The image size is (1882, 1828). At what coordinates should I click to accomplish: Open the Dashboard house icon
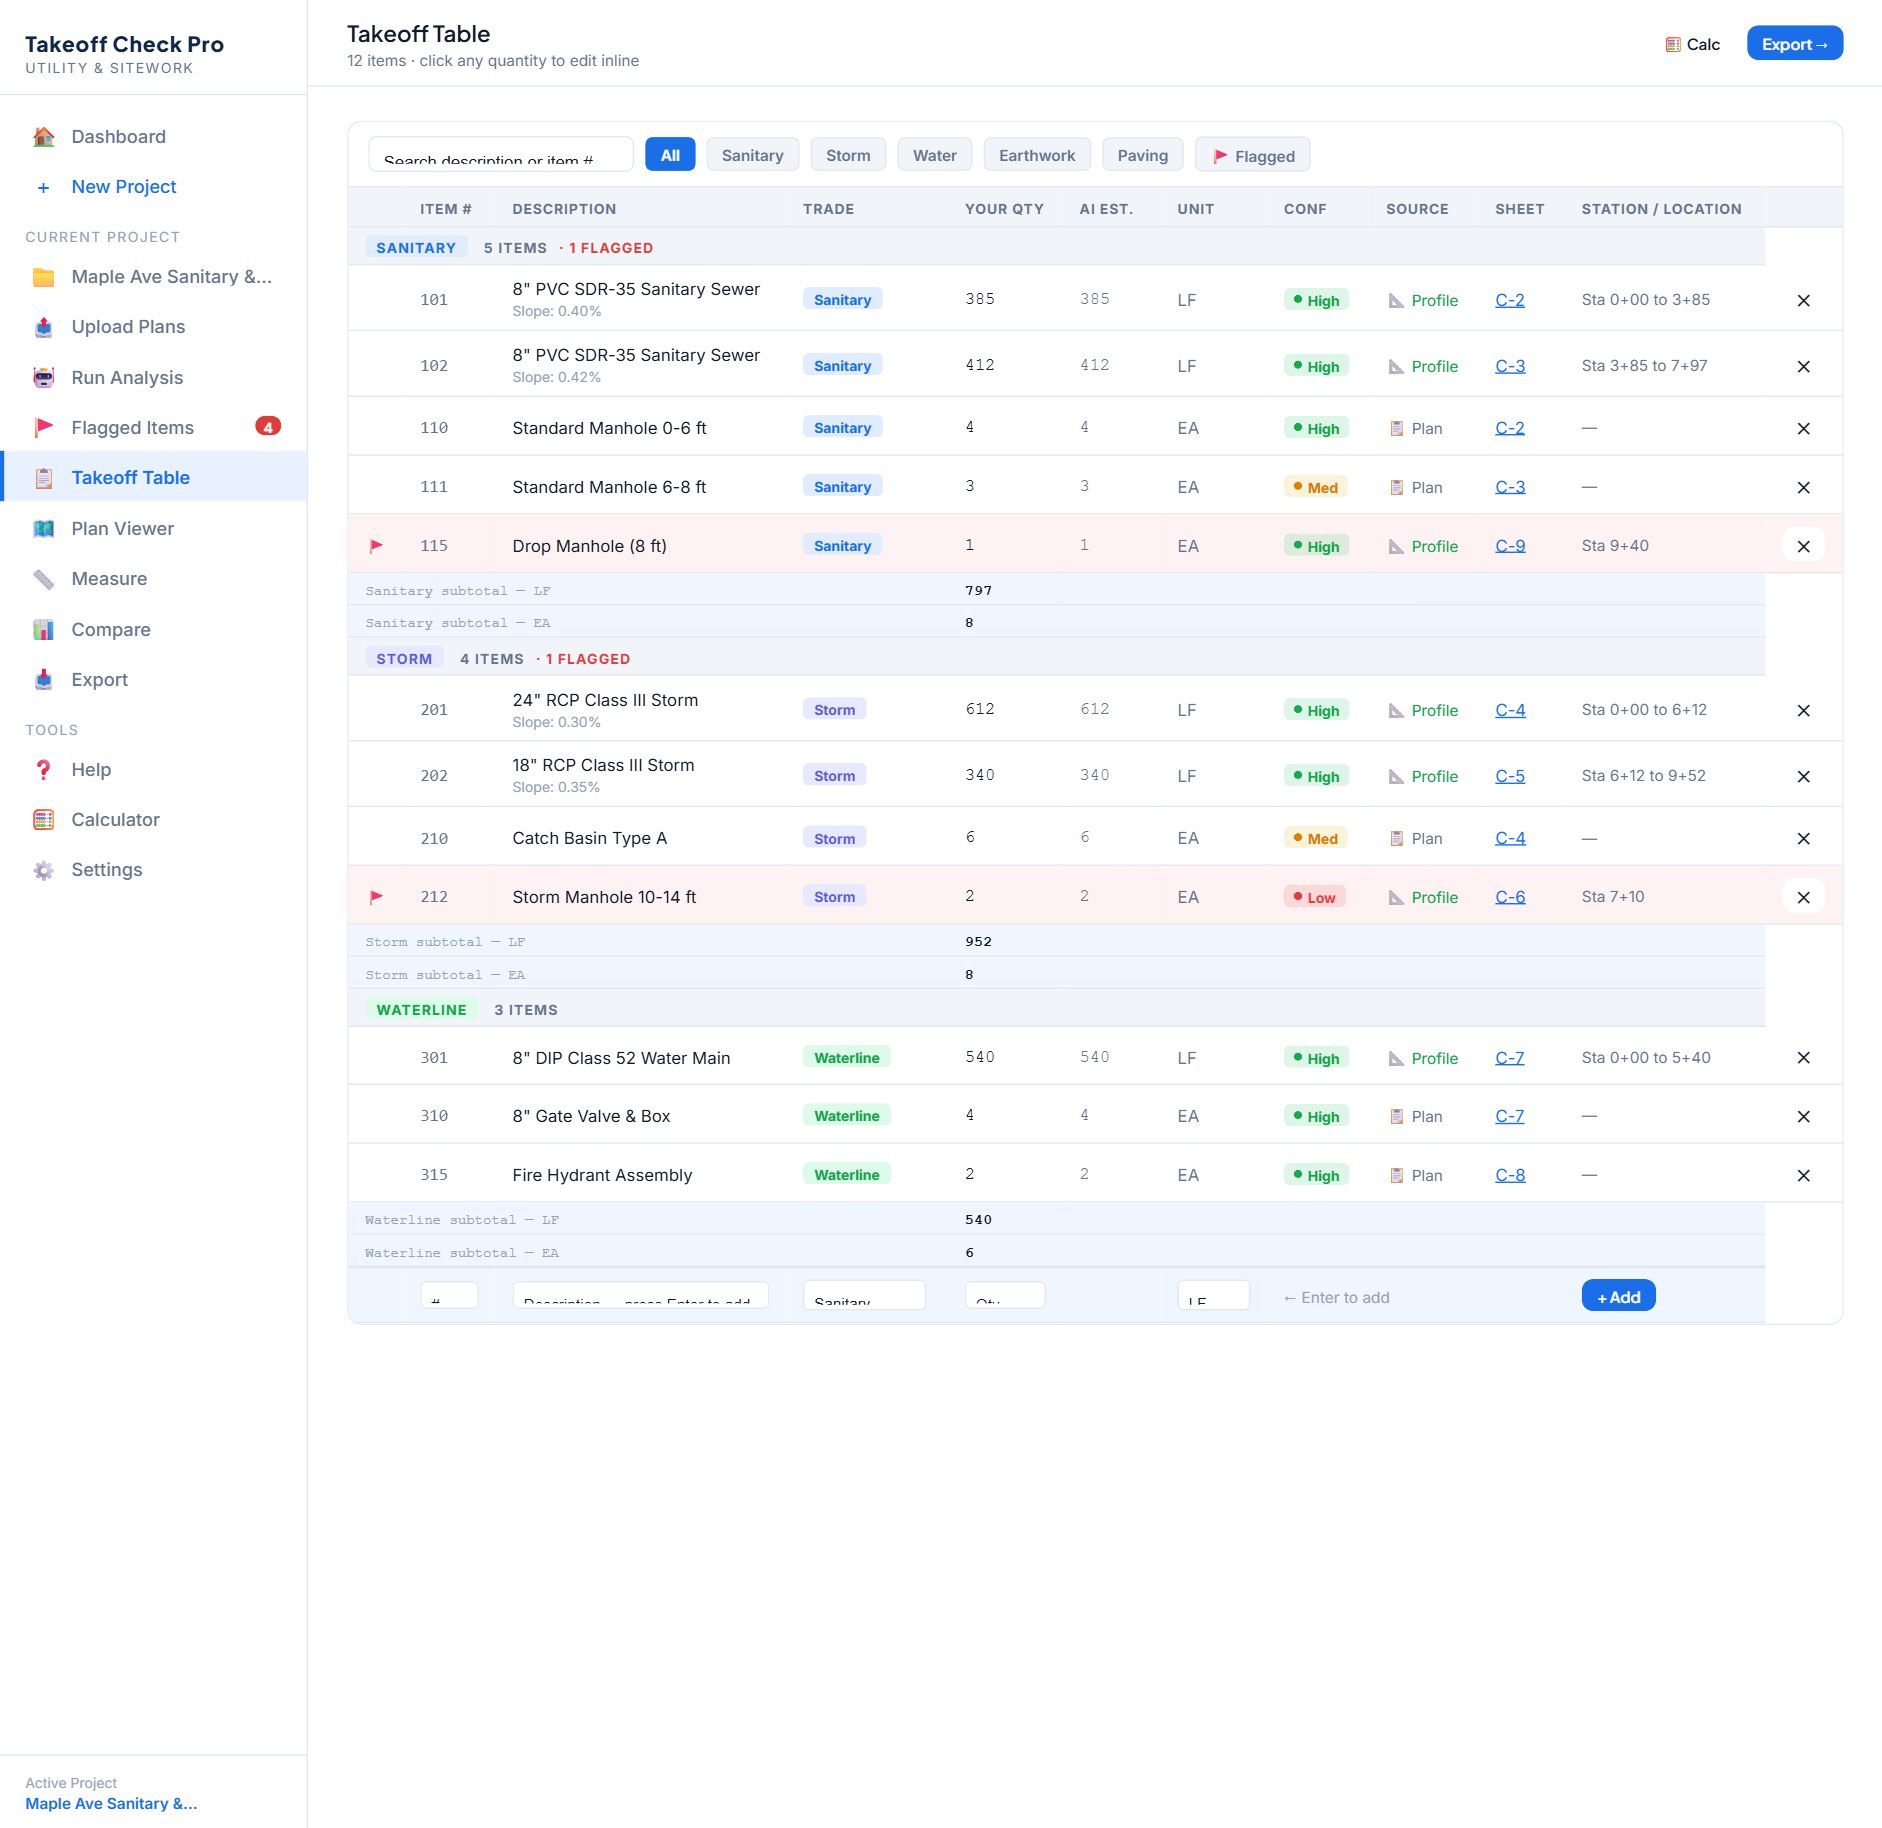43,137
